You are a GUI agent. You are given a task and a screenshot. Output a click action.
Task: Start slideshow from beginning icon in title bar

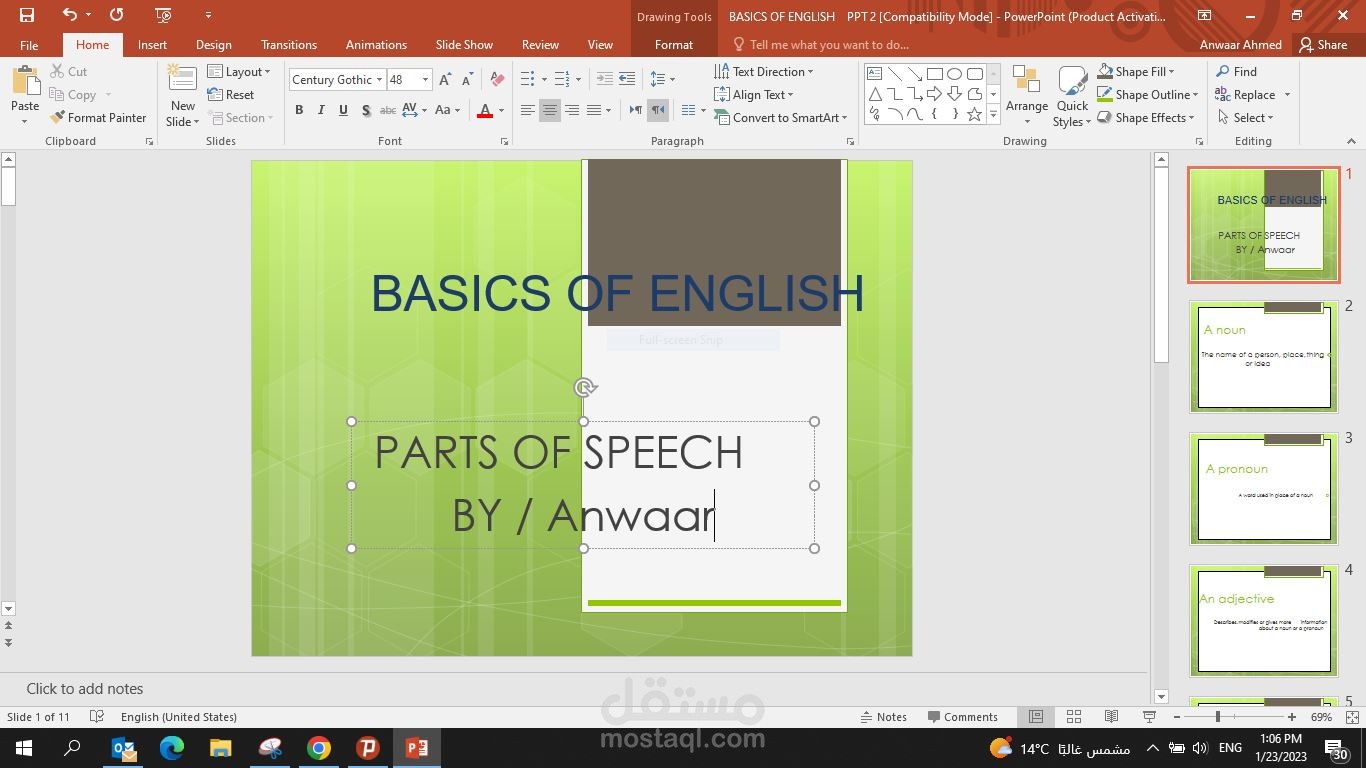[164, 15]
